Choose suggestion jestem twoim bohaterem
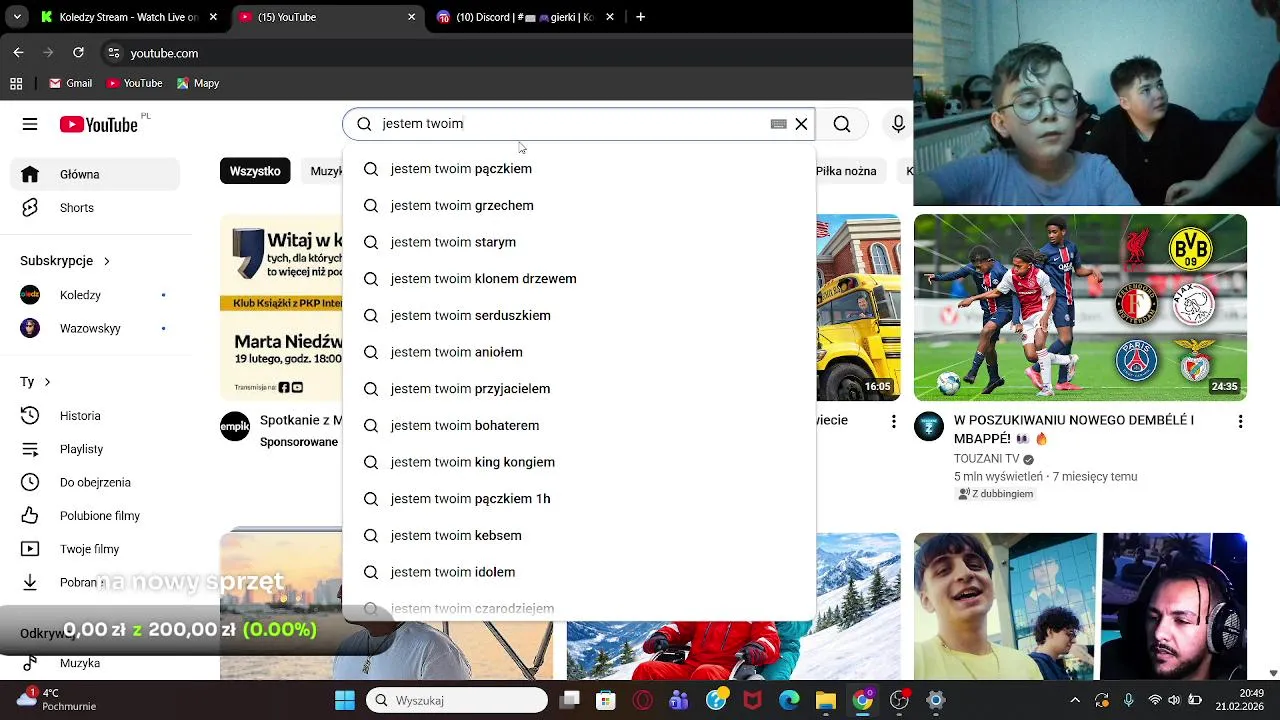1280x720 pixels. [579, 425]
